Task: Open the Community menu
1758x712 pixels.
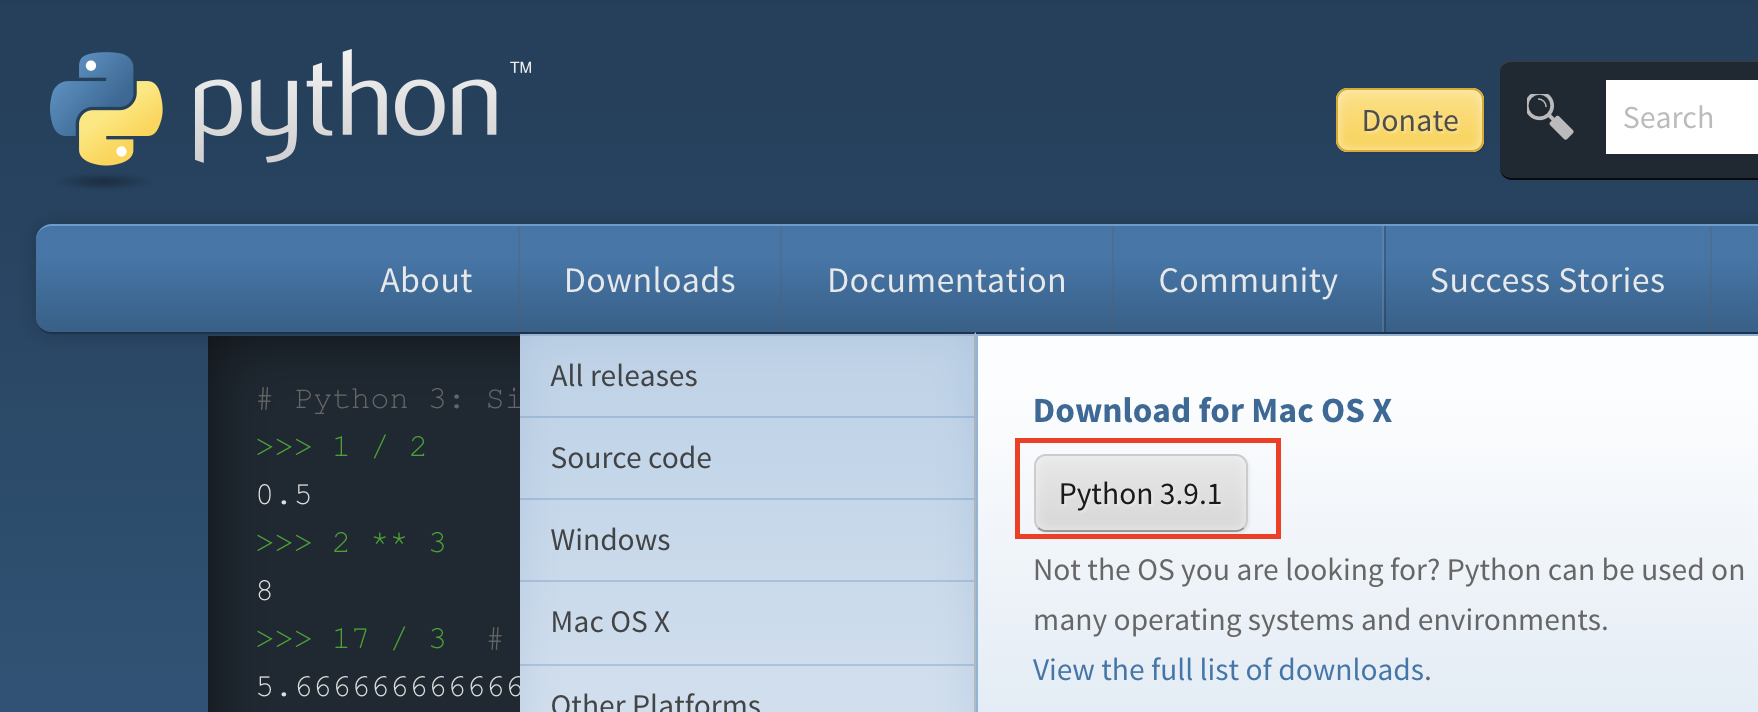Action: click(x=1248, y=280)
